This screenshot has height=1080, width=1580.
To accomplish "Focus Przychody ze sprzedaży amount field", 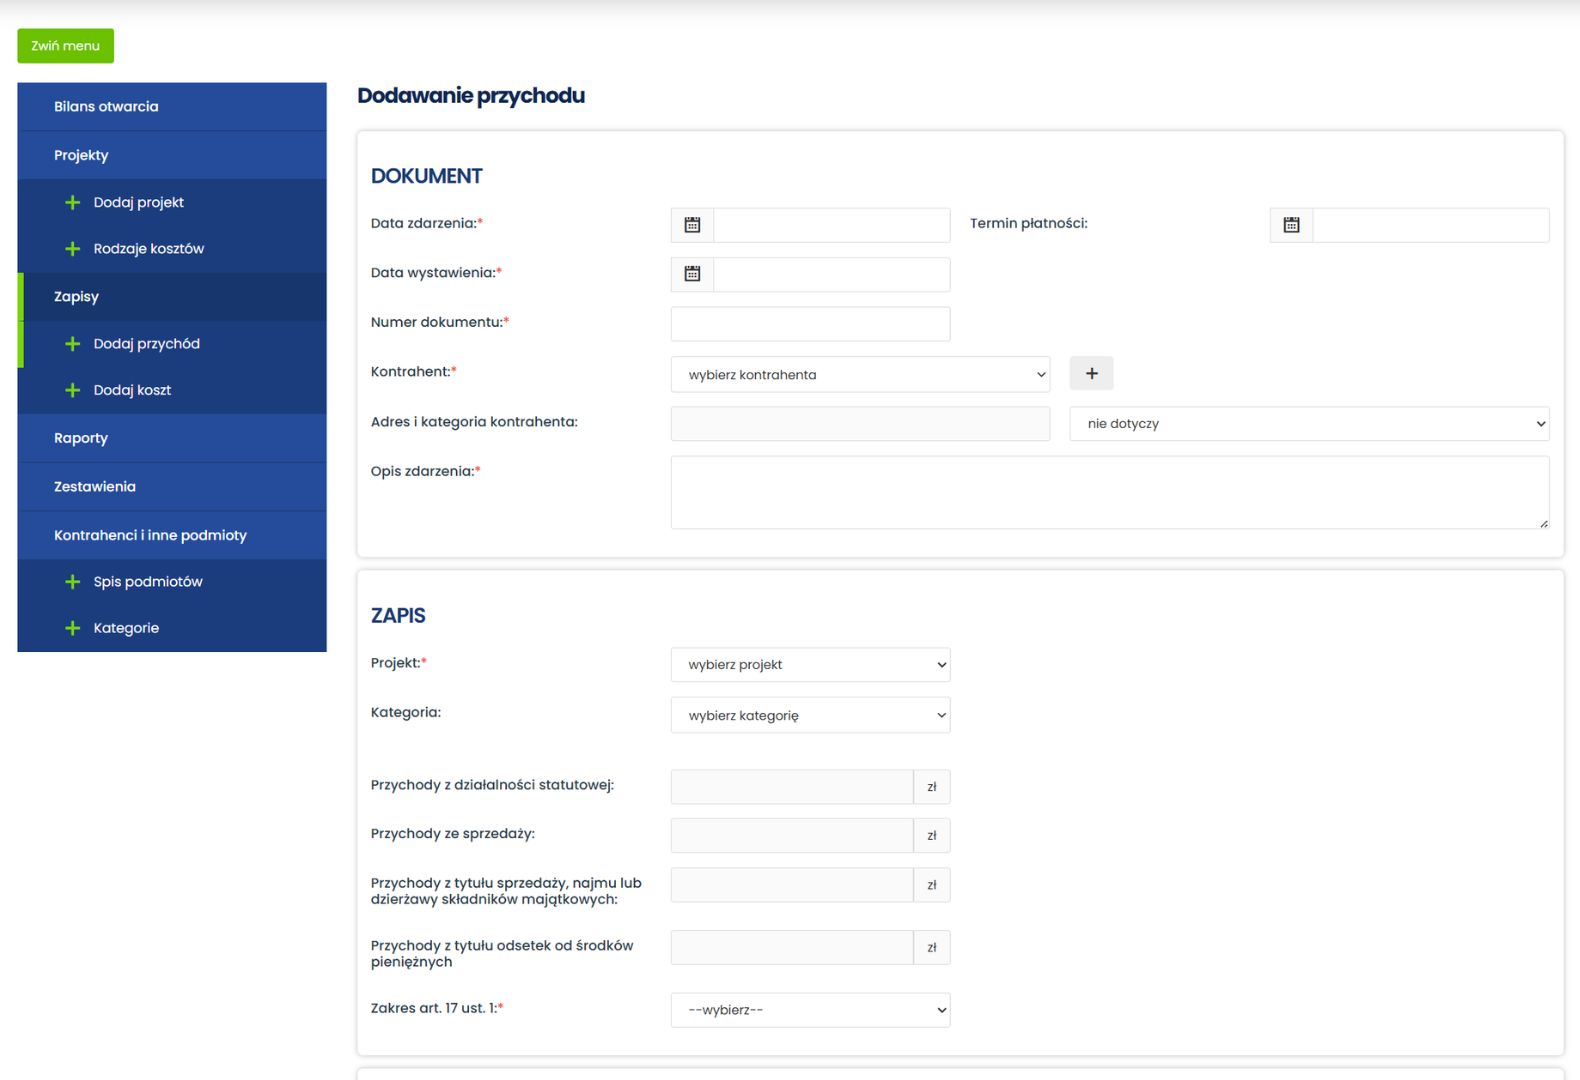I will tap(792, 835).
